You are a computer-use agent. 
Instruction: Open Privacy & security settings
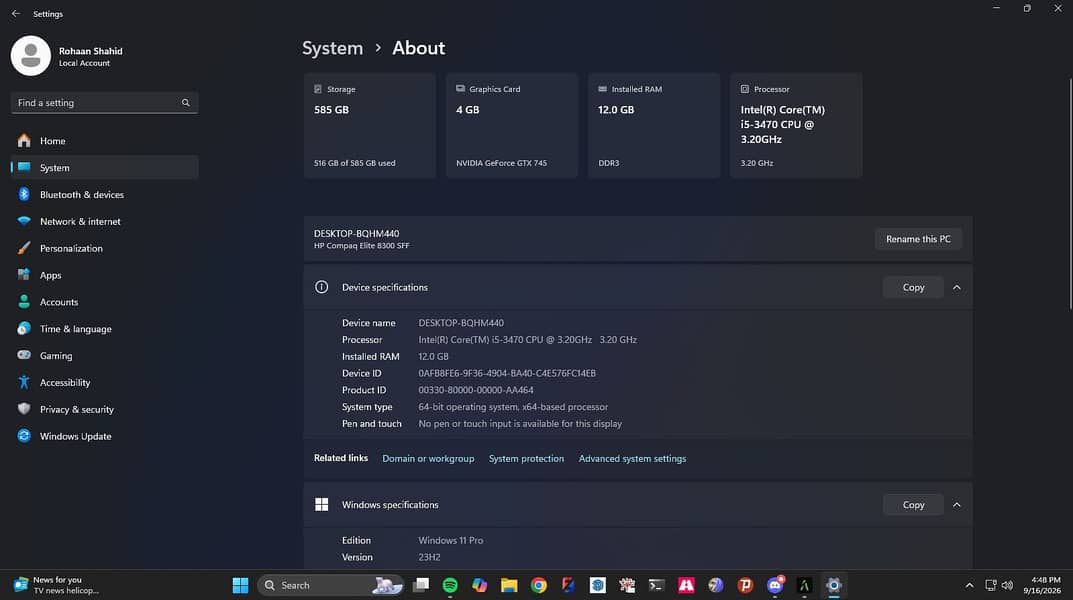(105, 409)
